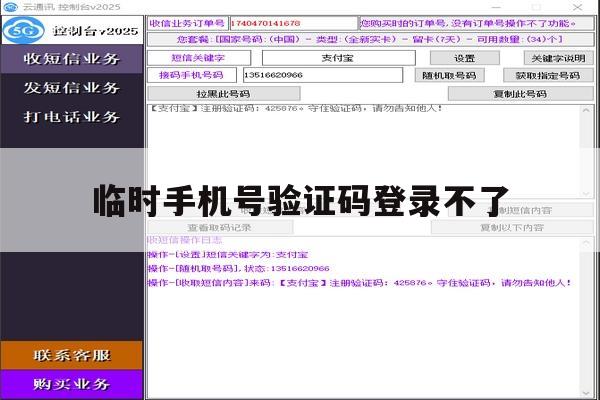Click the 收短信操作日志 heading
The height and width of the screenshot is (400, 600).
pyautogui.click(x=185, y=240)
